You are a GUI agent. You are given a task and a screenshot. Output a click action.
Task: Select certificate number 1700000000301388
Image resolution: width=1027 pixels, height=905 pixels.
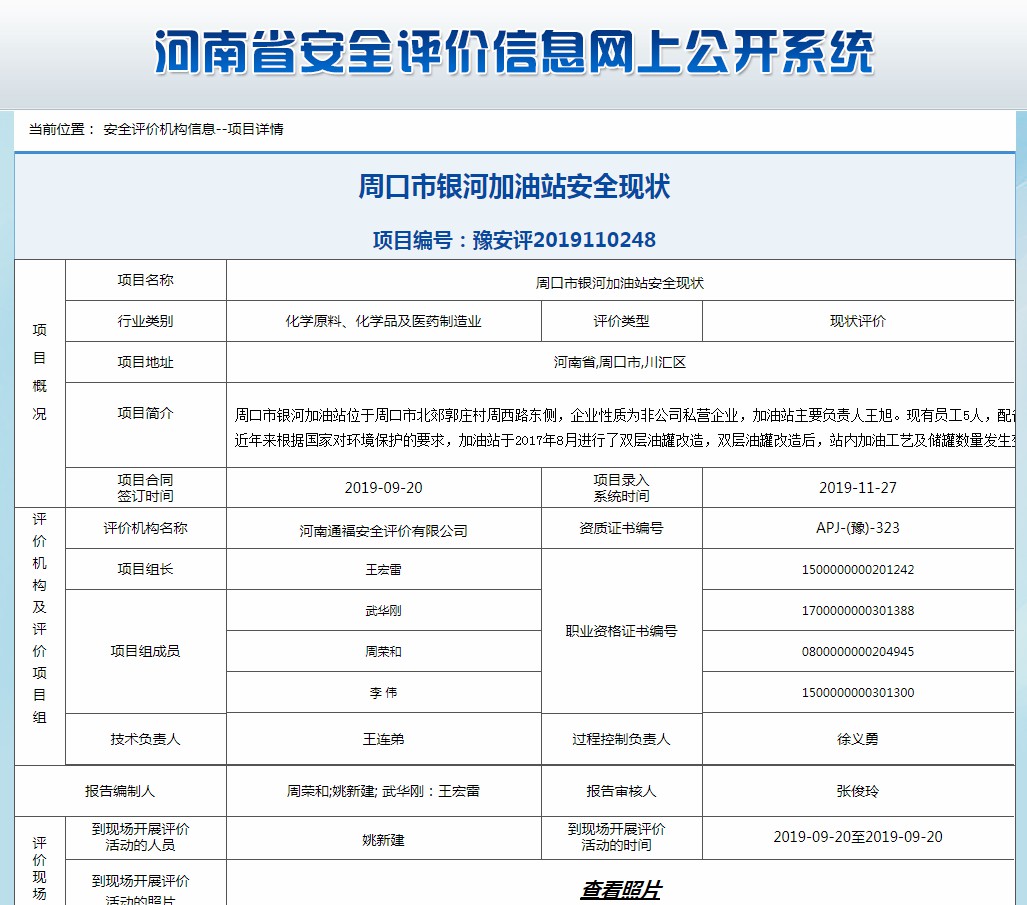point(857,611)
